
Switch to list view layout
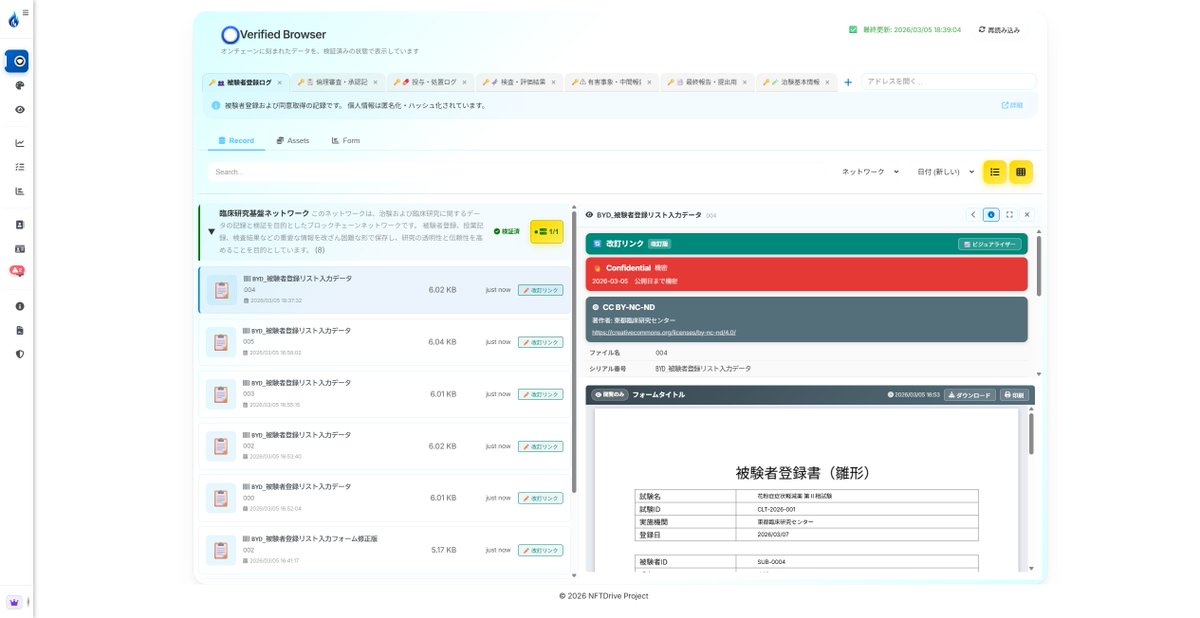pyautogui.click(x=995, y=172)
